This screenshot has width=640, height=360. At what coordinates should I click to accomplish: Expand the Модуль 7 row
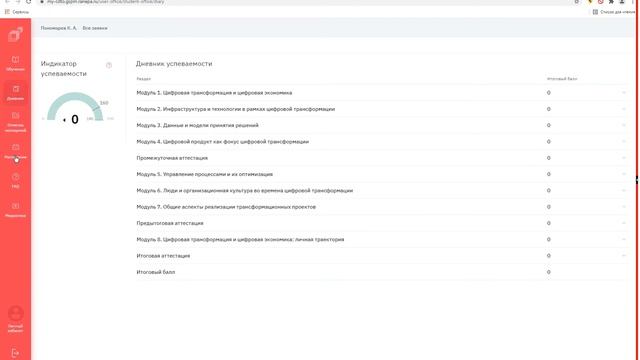pyautogui.click(x=624, y=207)
